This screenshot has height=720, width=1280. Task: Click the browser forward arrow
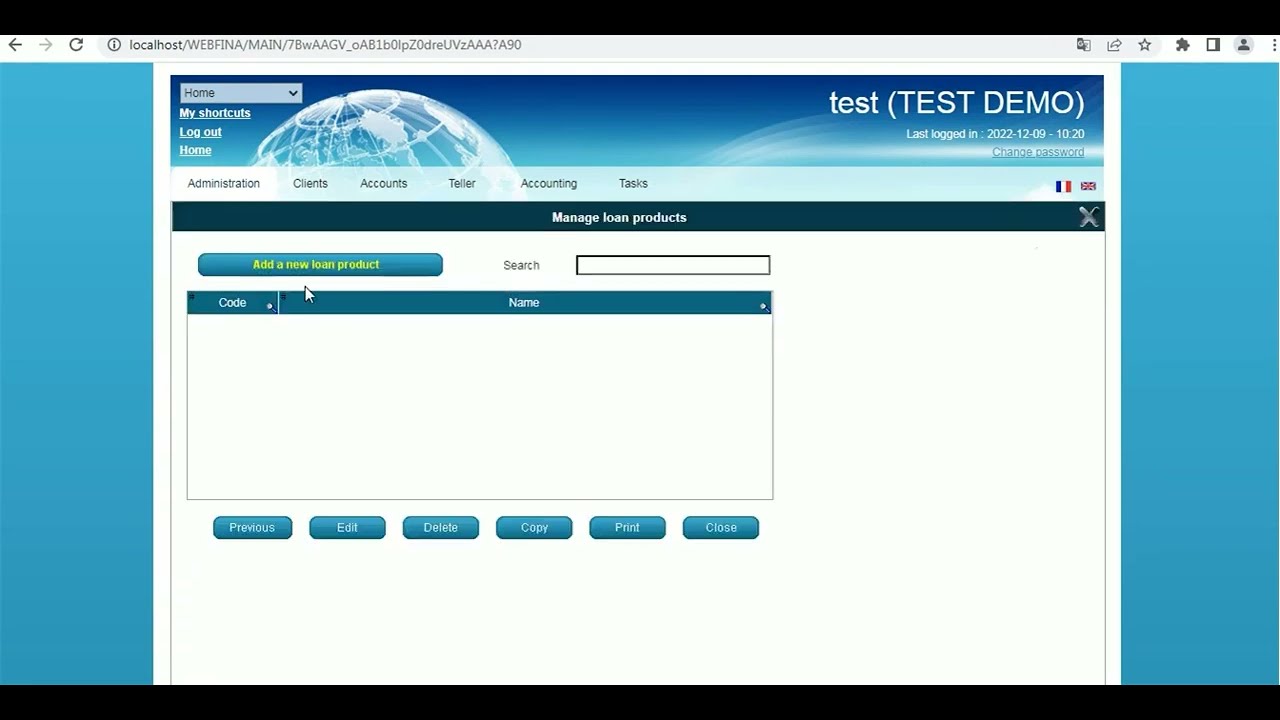tap(45, 45)
